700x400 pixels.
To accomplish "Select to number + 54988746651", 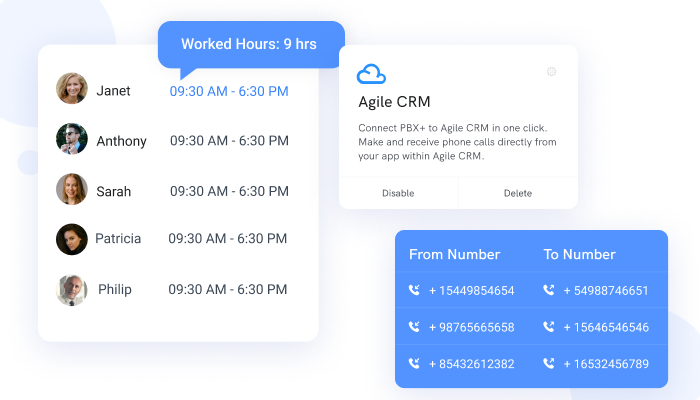I will tap(606, 291).
